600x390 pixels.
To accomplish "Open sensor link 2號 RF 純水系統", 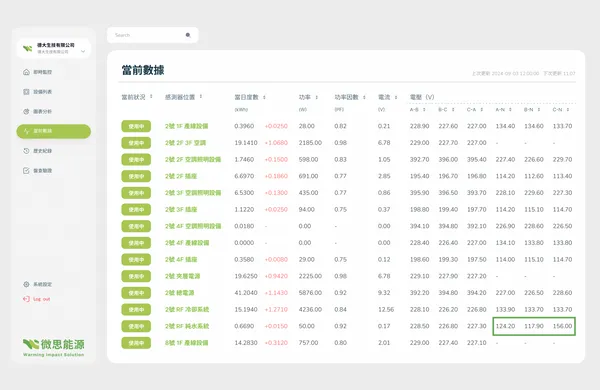I will 187,326.
